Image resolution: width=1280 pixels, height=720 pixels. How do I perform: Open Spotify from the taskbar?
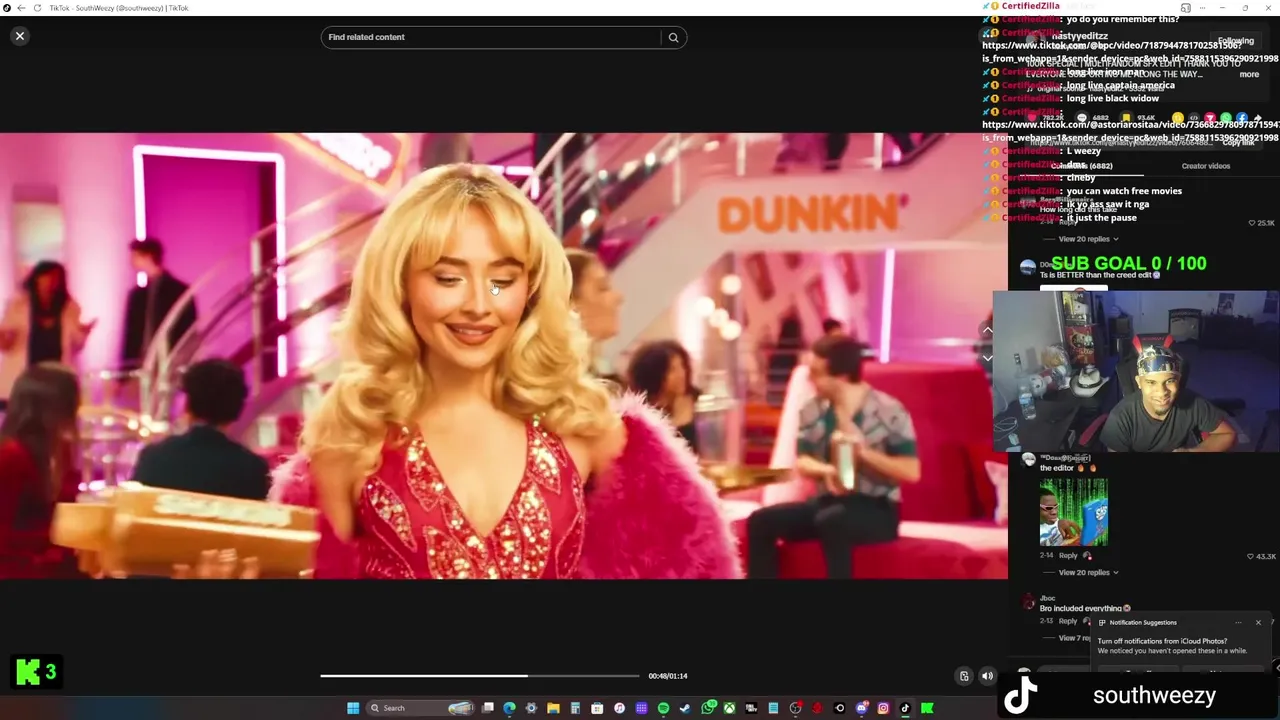click(x=663, y=708)
